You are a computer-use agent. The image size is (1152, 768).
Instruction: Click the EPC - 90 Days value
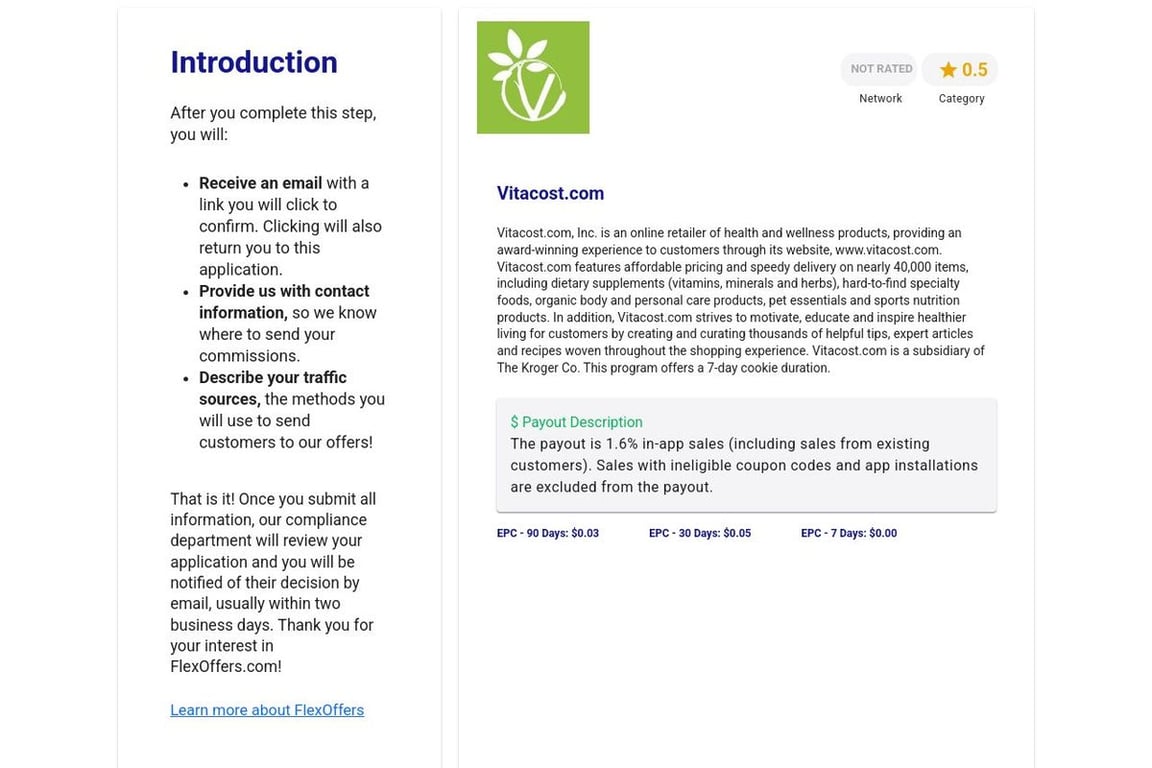pyautogui.click(x=547, y=533)
